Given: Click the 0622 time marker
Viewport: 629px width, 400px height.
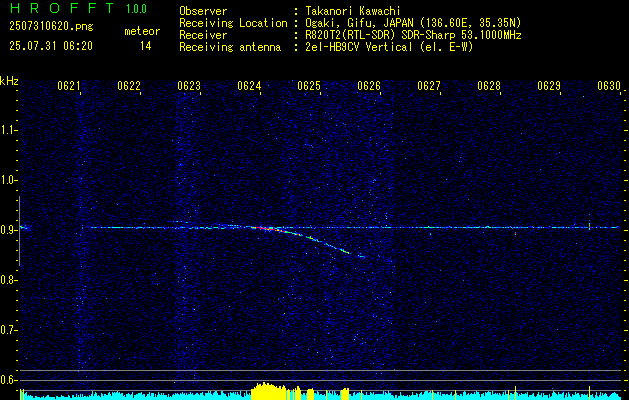Looking at the screenshot, I should pyautogui.click(x=129, y=86).
